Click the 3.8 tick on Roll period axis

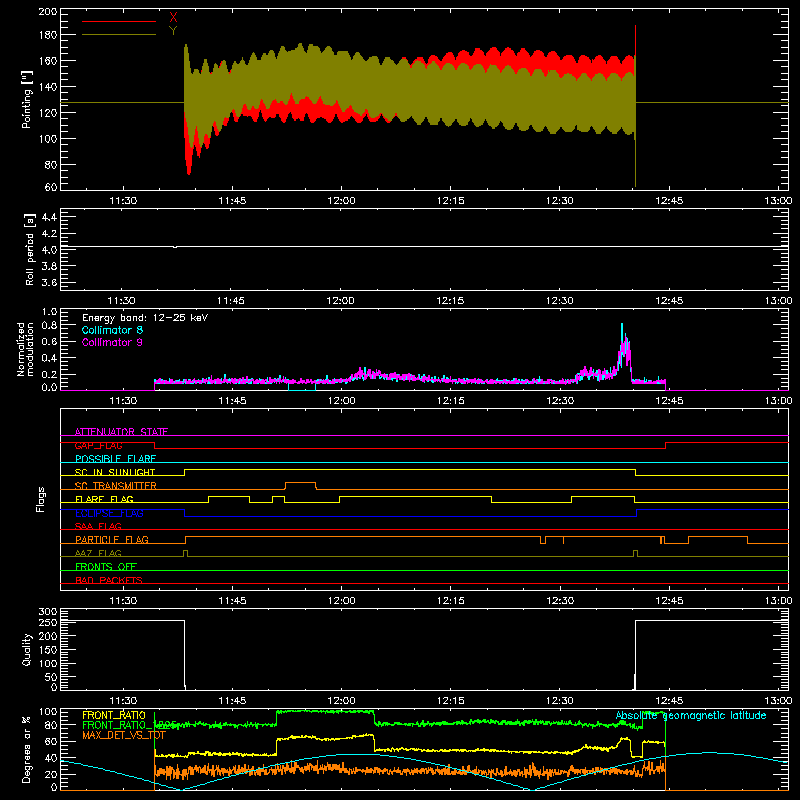(x=49, y=266)
